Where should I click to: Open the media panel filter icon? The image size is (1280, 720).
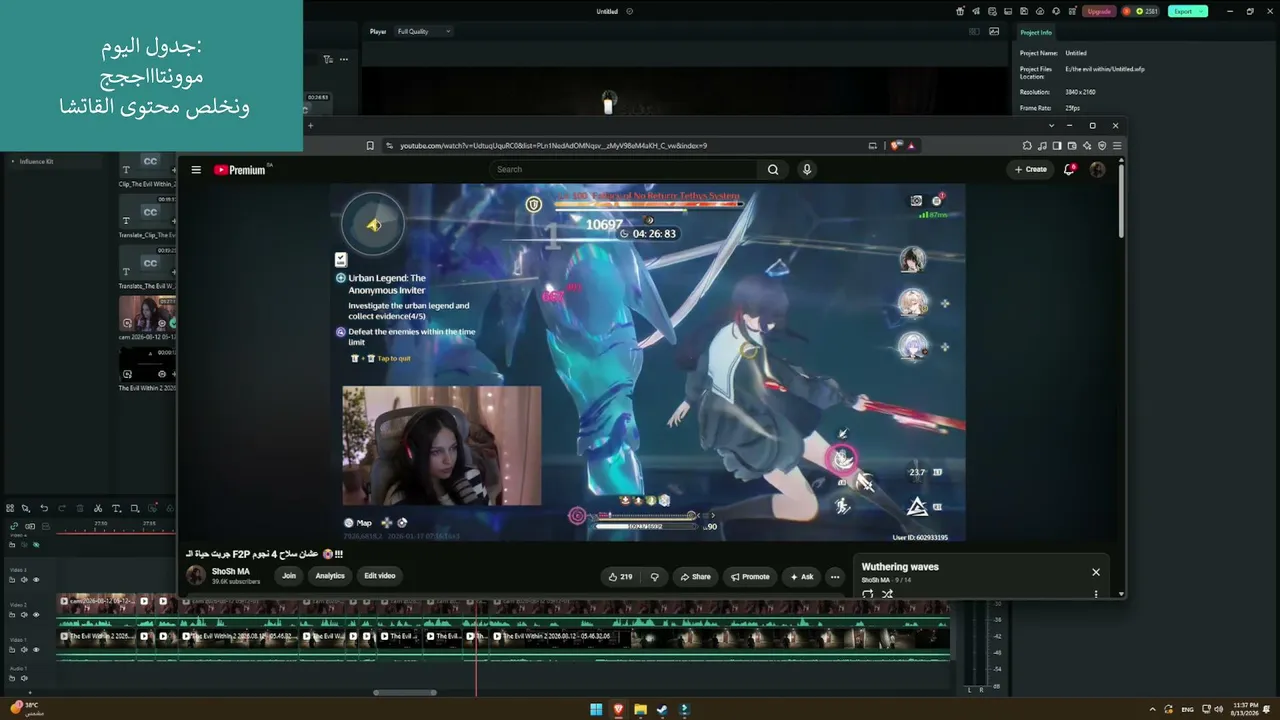328,59
